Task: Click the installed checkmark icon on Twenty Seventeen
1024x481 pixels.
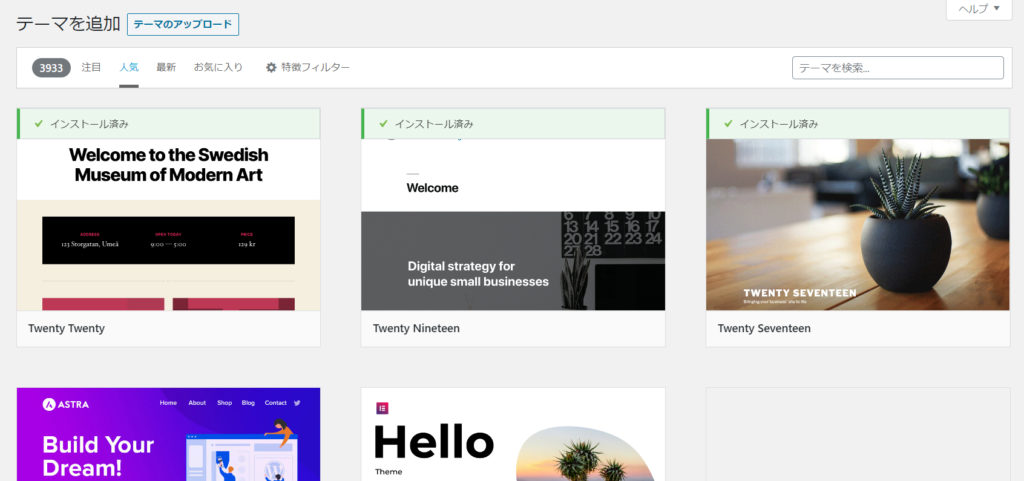Action: (x=728, y=123)
